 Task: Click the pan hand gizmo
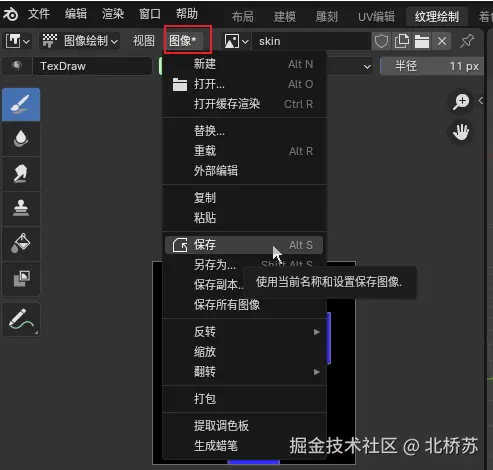click(461, 132)
